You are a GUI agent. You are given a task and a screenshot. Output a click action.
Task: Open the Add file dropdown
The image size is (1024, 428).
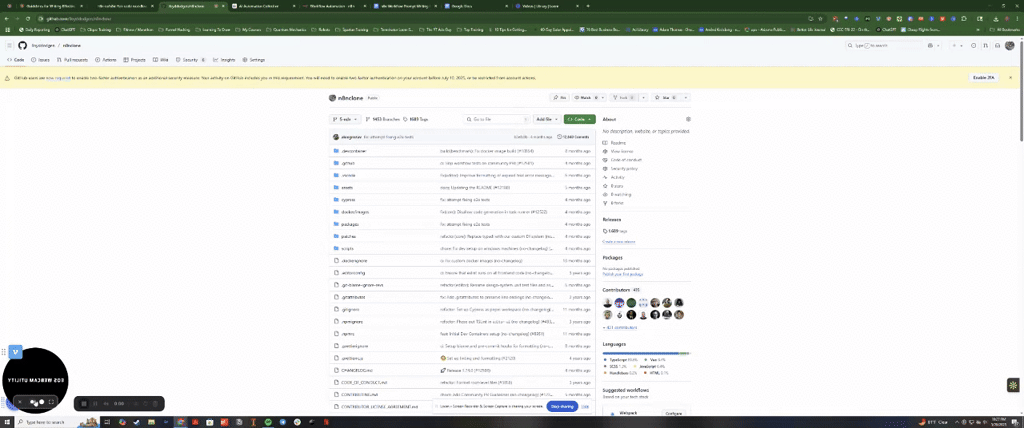pyautogui.click(x=547, y=120)
